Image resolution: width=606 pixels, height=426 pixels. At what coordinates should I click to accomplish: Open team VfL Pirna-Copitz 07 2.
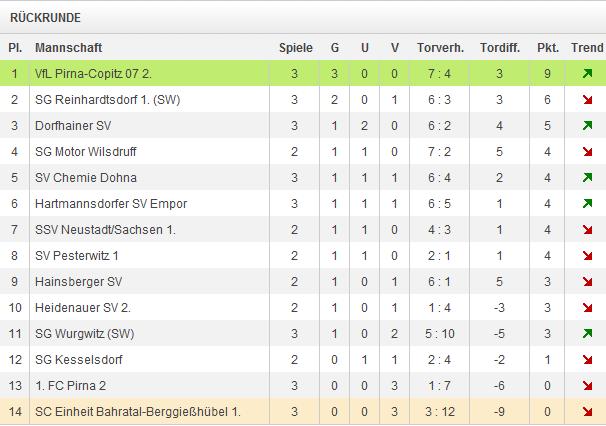[93, 73]
